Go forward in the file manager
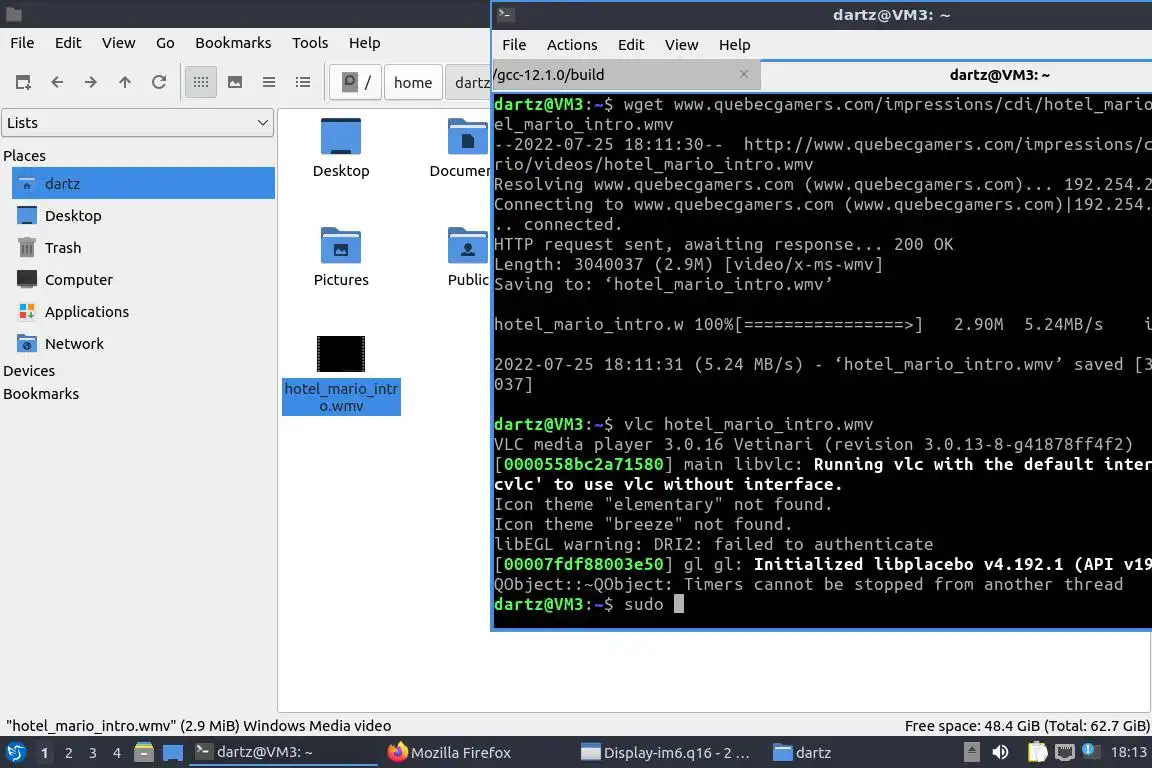 point(90,82)
